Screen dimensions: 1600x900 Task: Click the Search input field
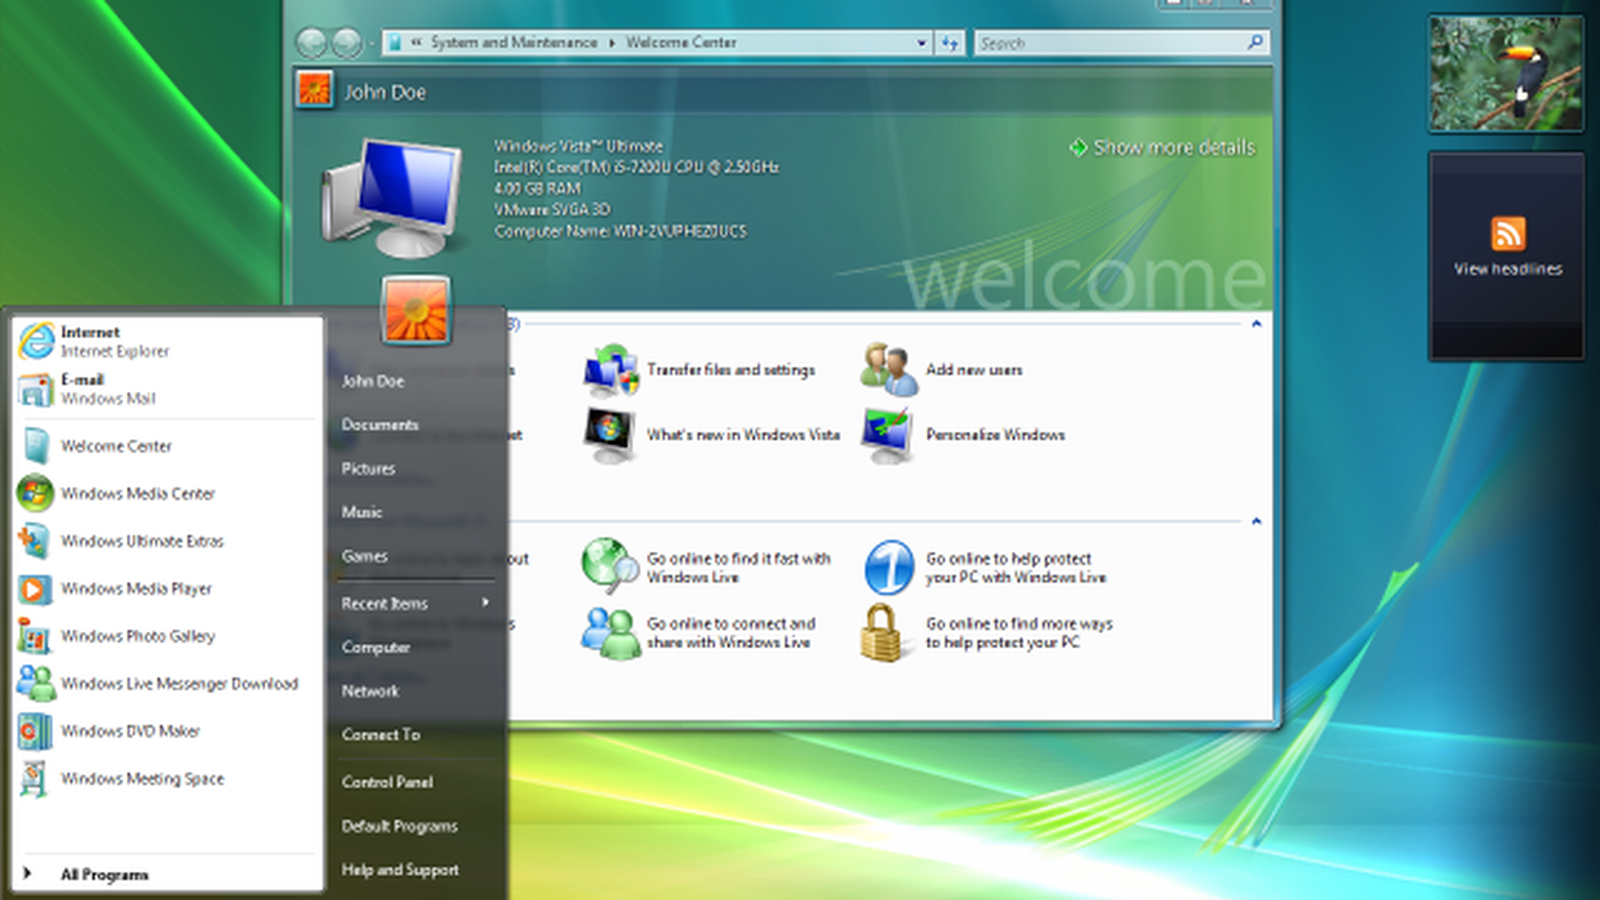point(1110,43)
